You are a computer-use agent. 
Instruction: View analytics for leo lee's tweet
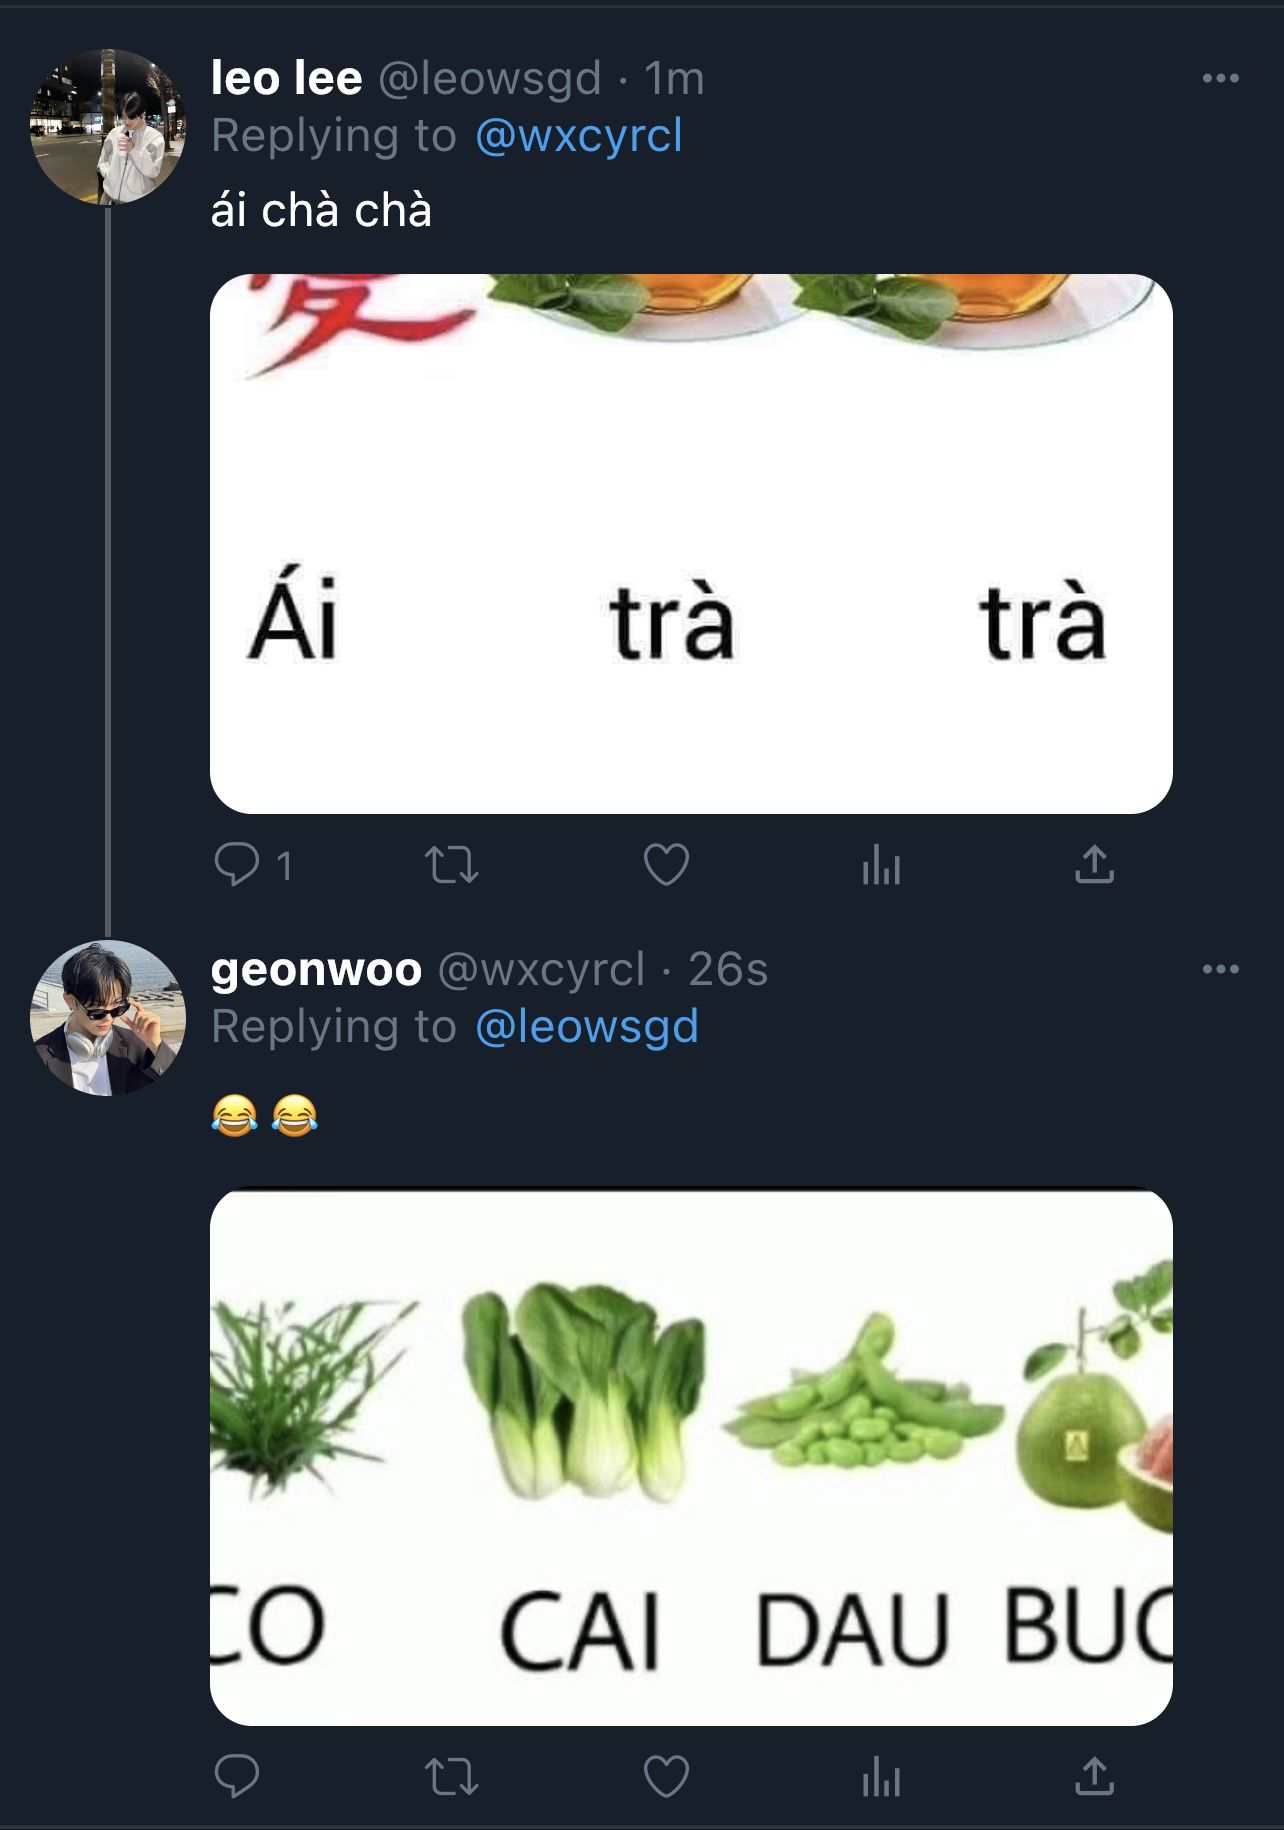(x=881, y=865)
